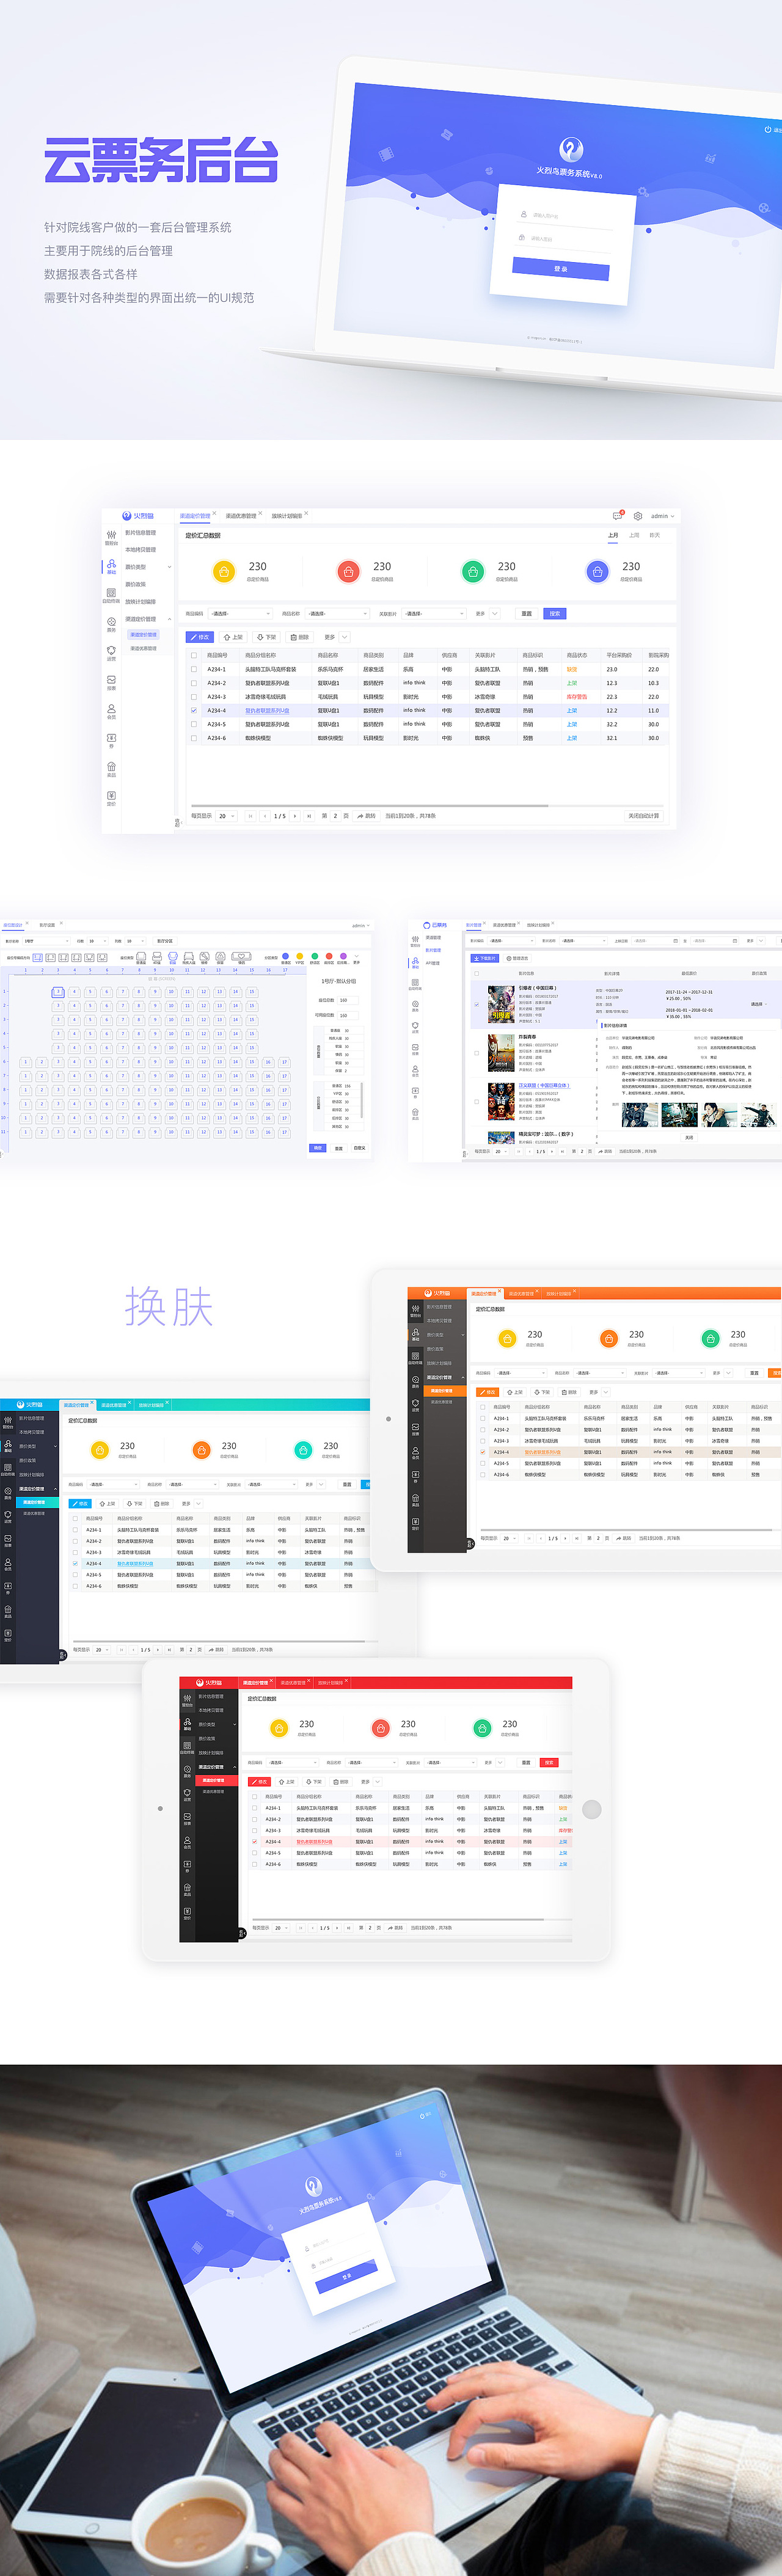Large white dashboard: open 管控台 sidebar icon
The height and width of the screenshot is (2576, 782).
111,538
